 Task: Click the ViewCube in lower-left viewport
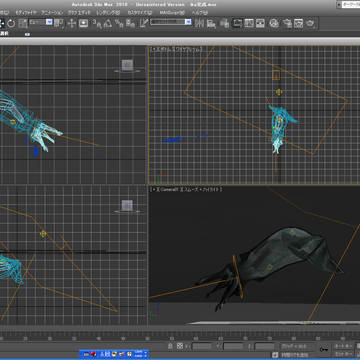127,206
